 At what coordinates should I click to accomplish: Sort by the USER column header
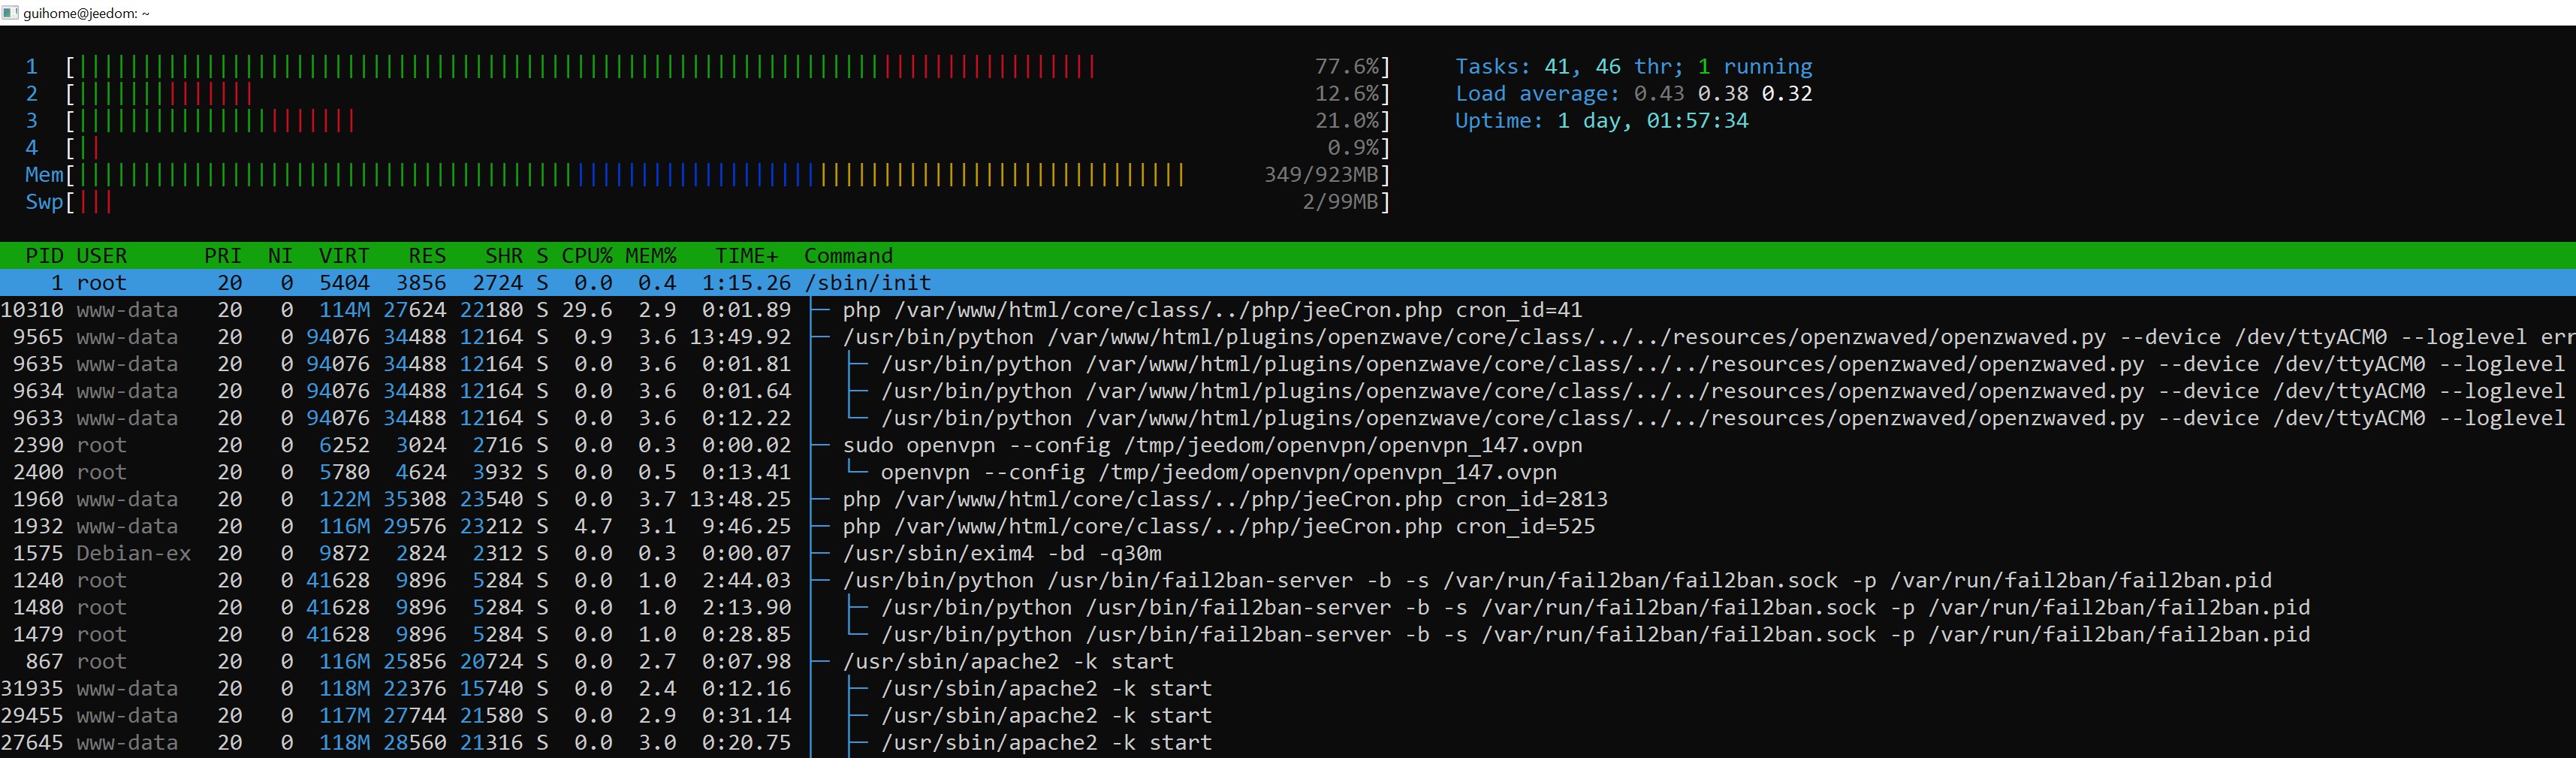tap(102, 256)
